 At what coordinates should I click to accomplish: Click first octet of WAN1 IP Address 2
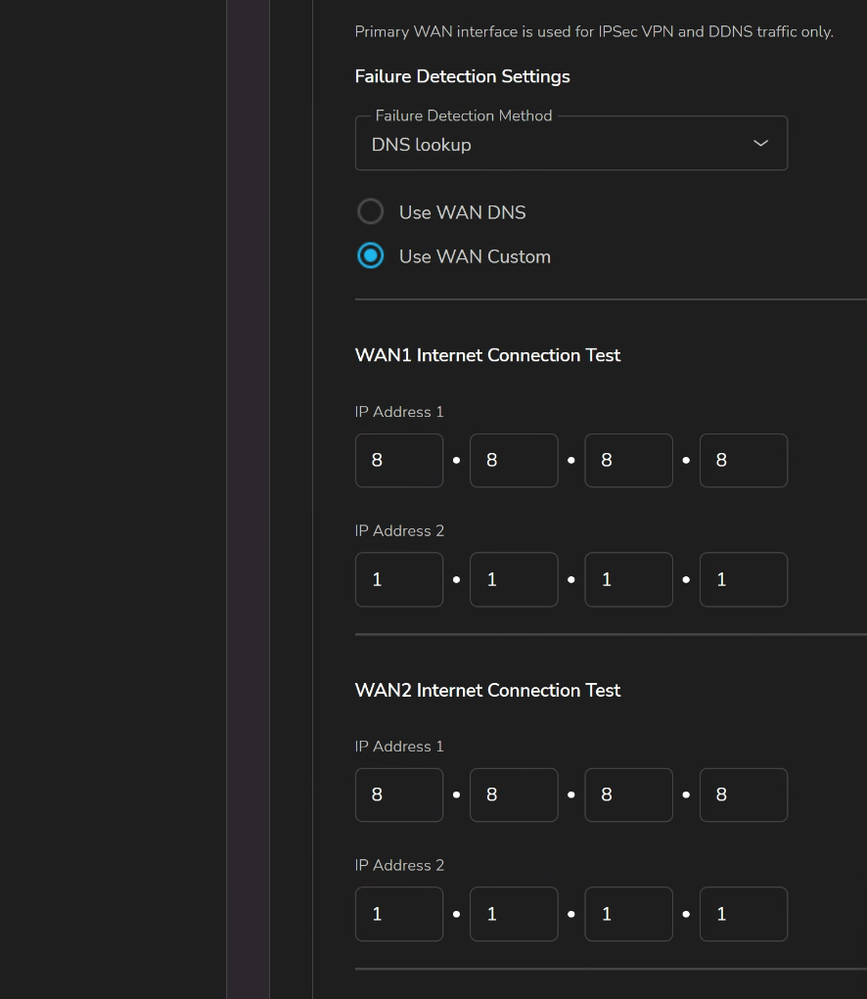399,580
